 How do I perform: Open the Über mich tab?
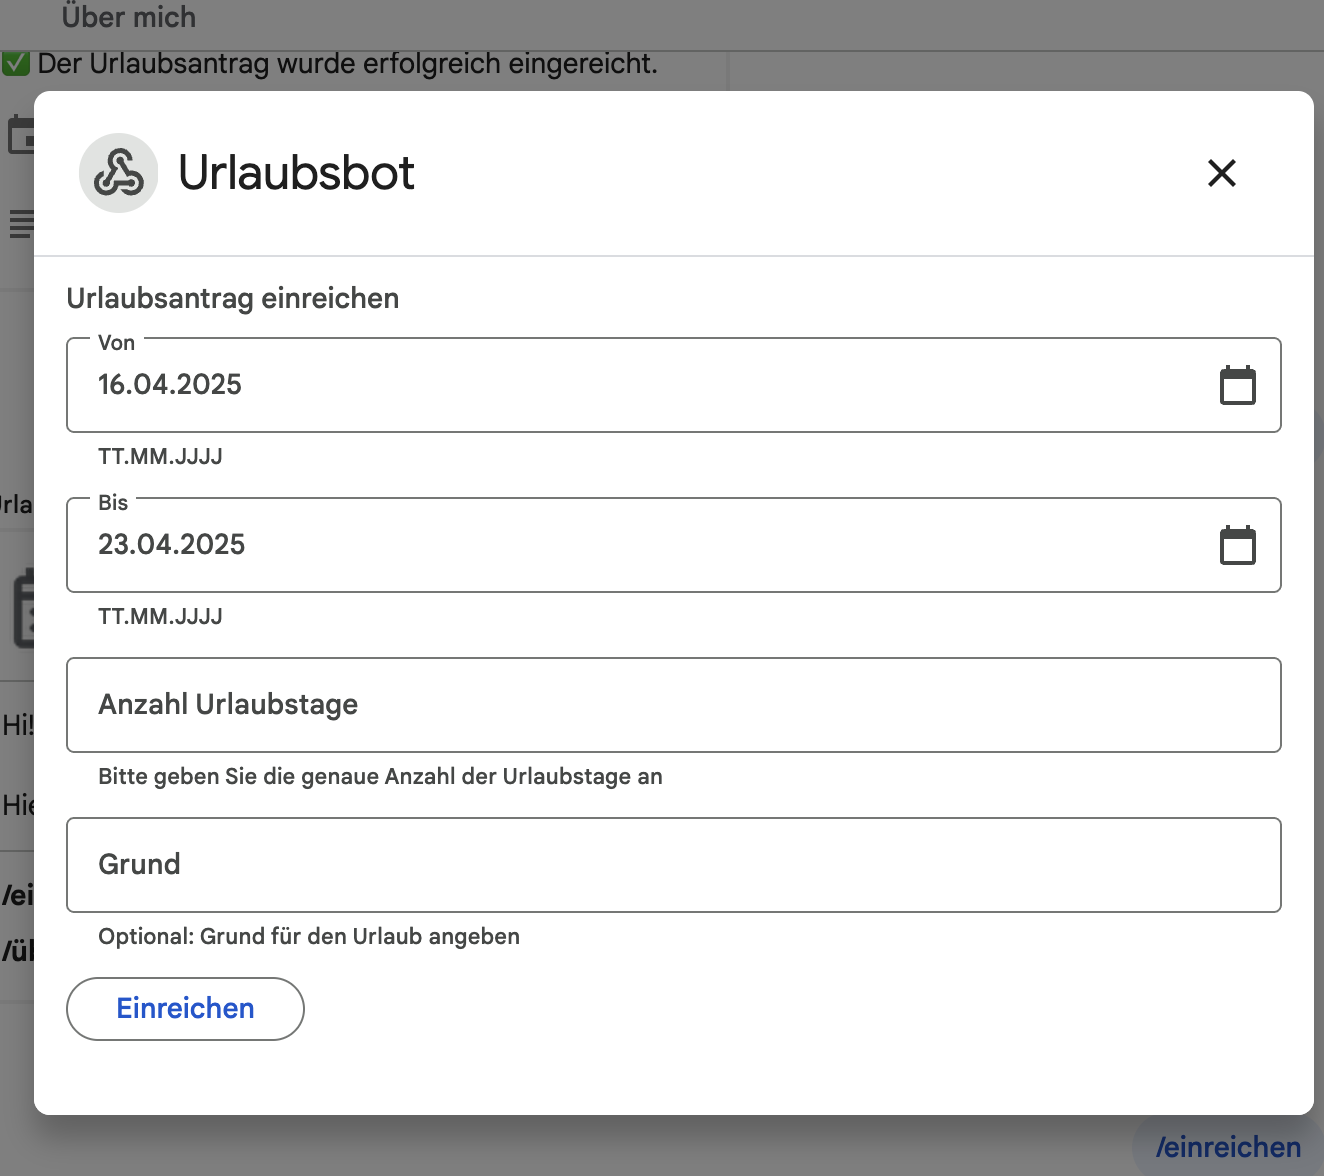129,17
